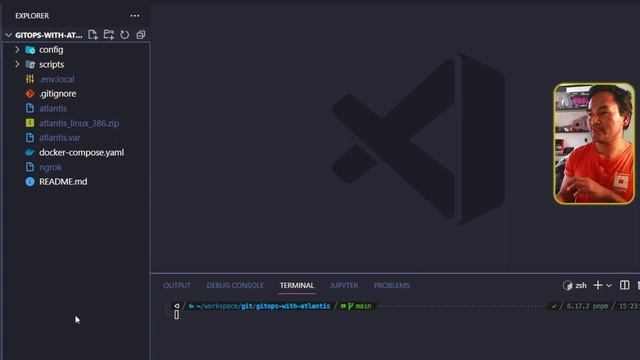Screen dimensions: 640x360
Task: Click the docker whale icon
Action: tap(30, 153)
